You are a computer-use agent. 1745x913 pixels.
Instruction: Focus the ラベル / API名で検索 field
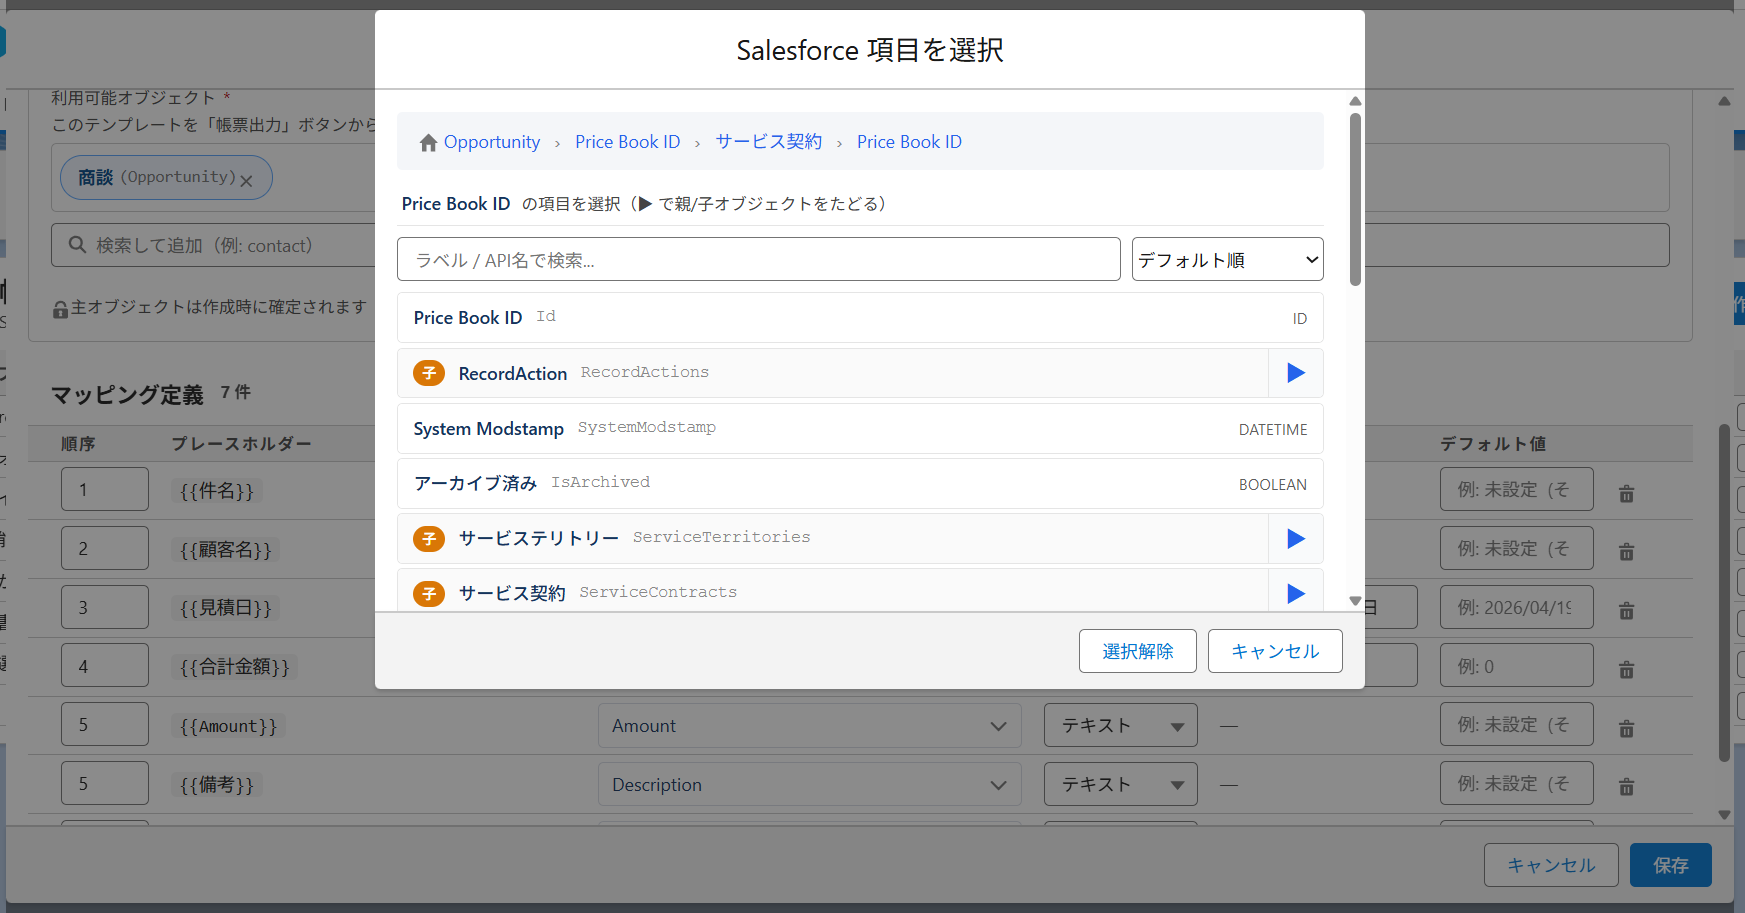pyautogui.click(x=759, y=259)
